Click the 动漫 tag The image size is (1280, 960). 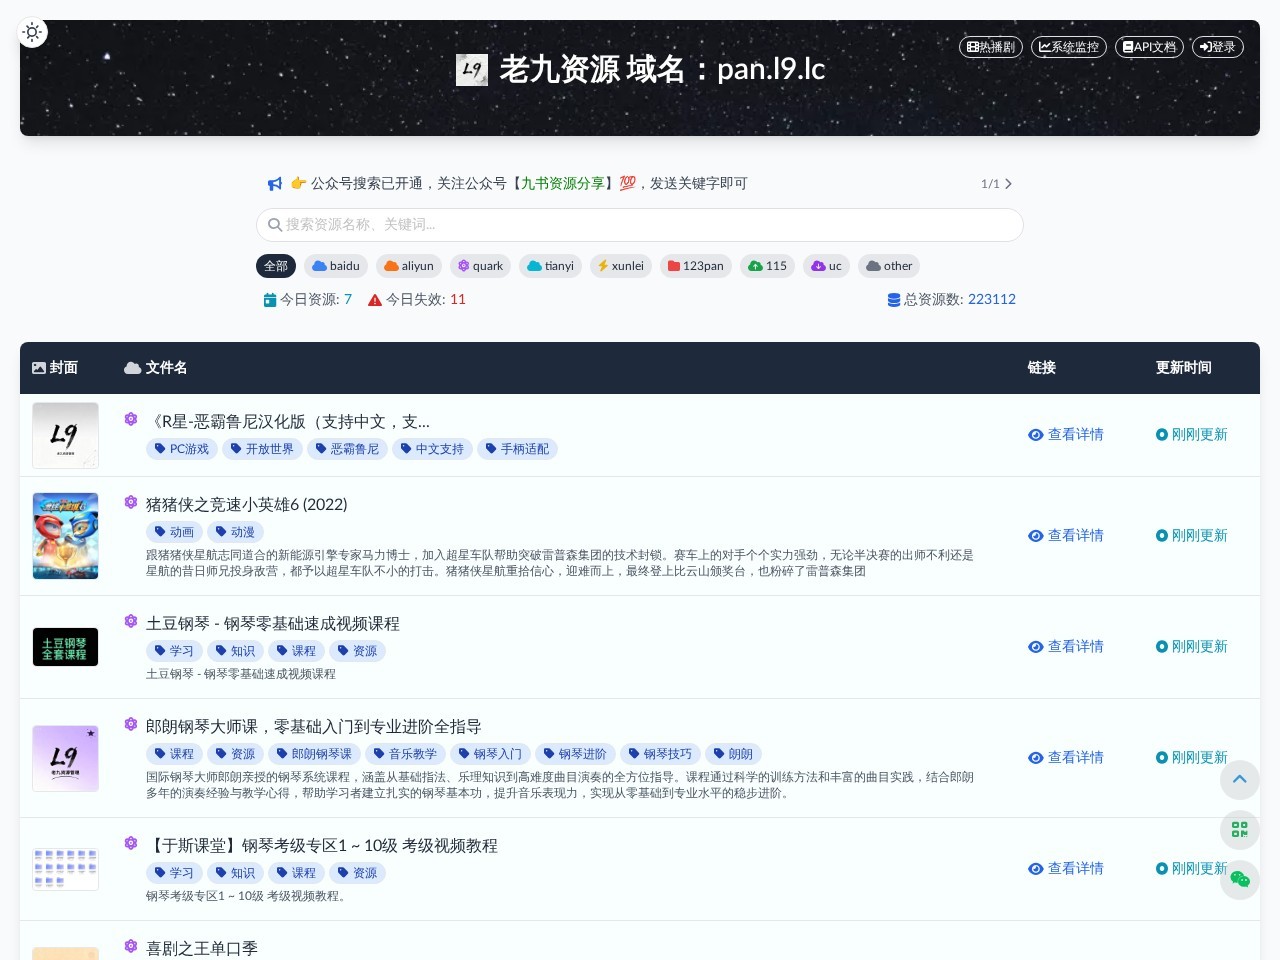coord(235,532)
